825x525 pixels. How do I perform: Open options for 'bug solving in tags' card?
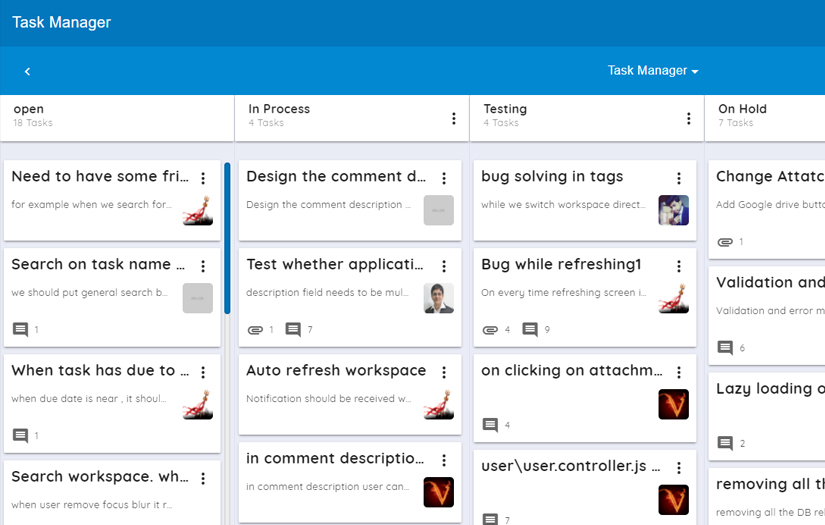coord(679,178)
